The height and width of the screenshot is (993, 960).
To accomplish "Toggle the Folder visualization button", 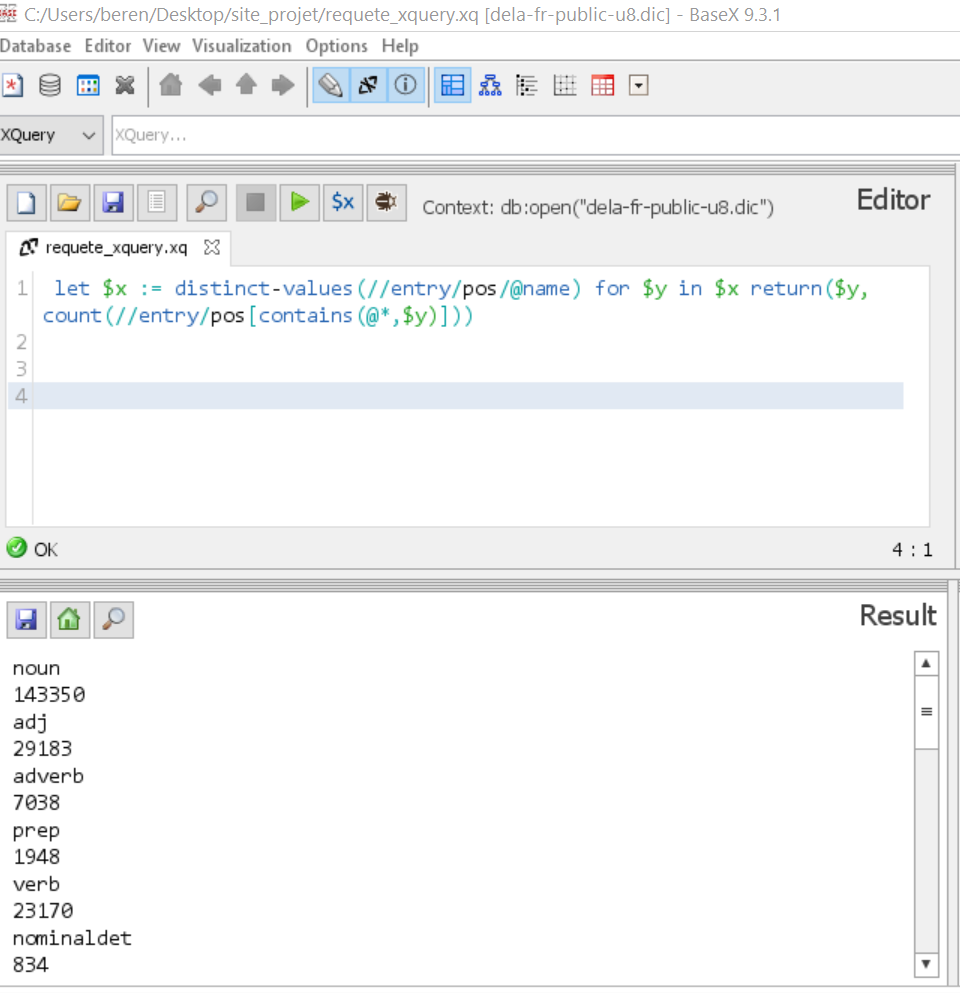I will coord(527,85).
